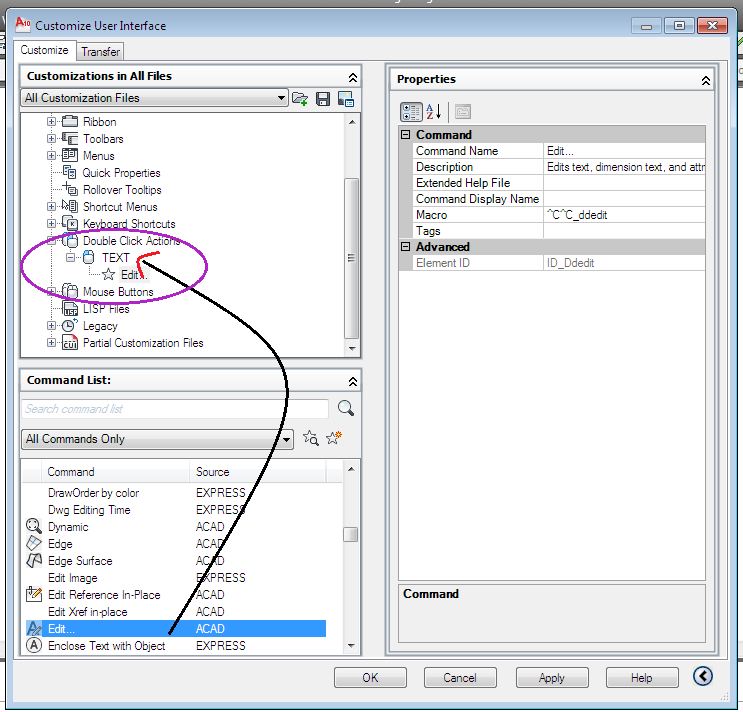Select the Edit... item under TEXT

point(134,275)
